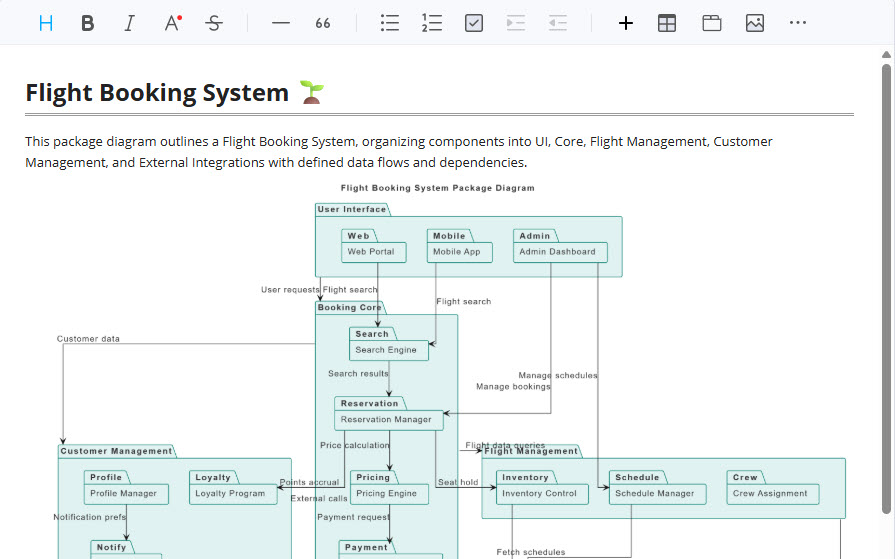Click the seedling emoji in the title
The height and width of the screenshot is (559, 895).
click(x=312, y=92)
